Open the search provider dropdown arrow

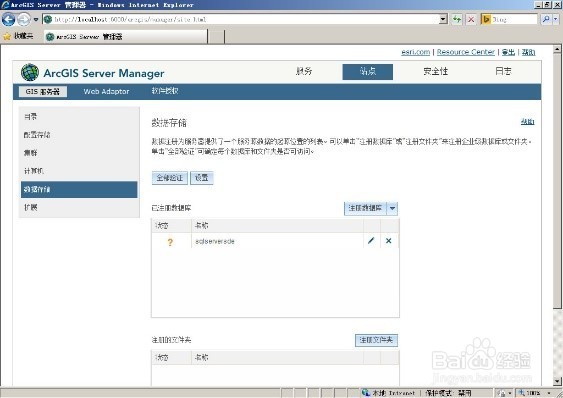556,19
